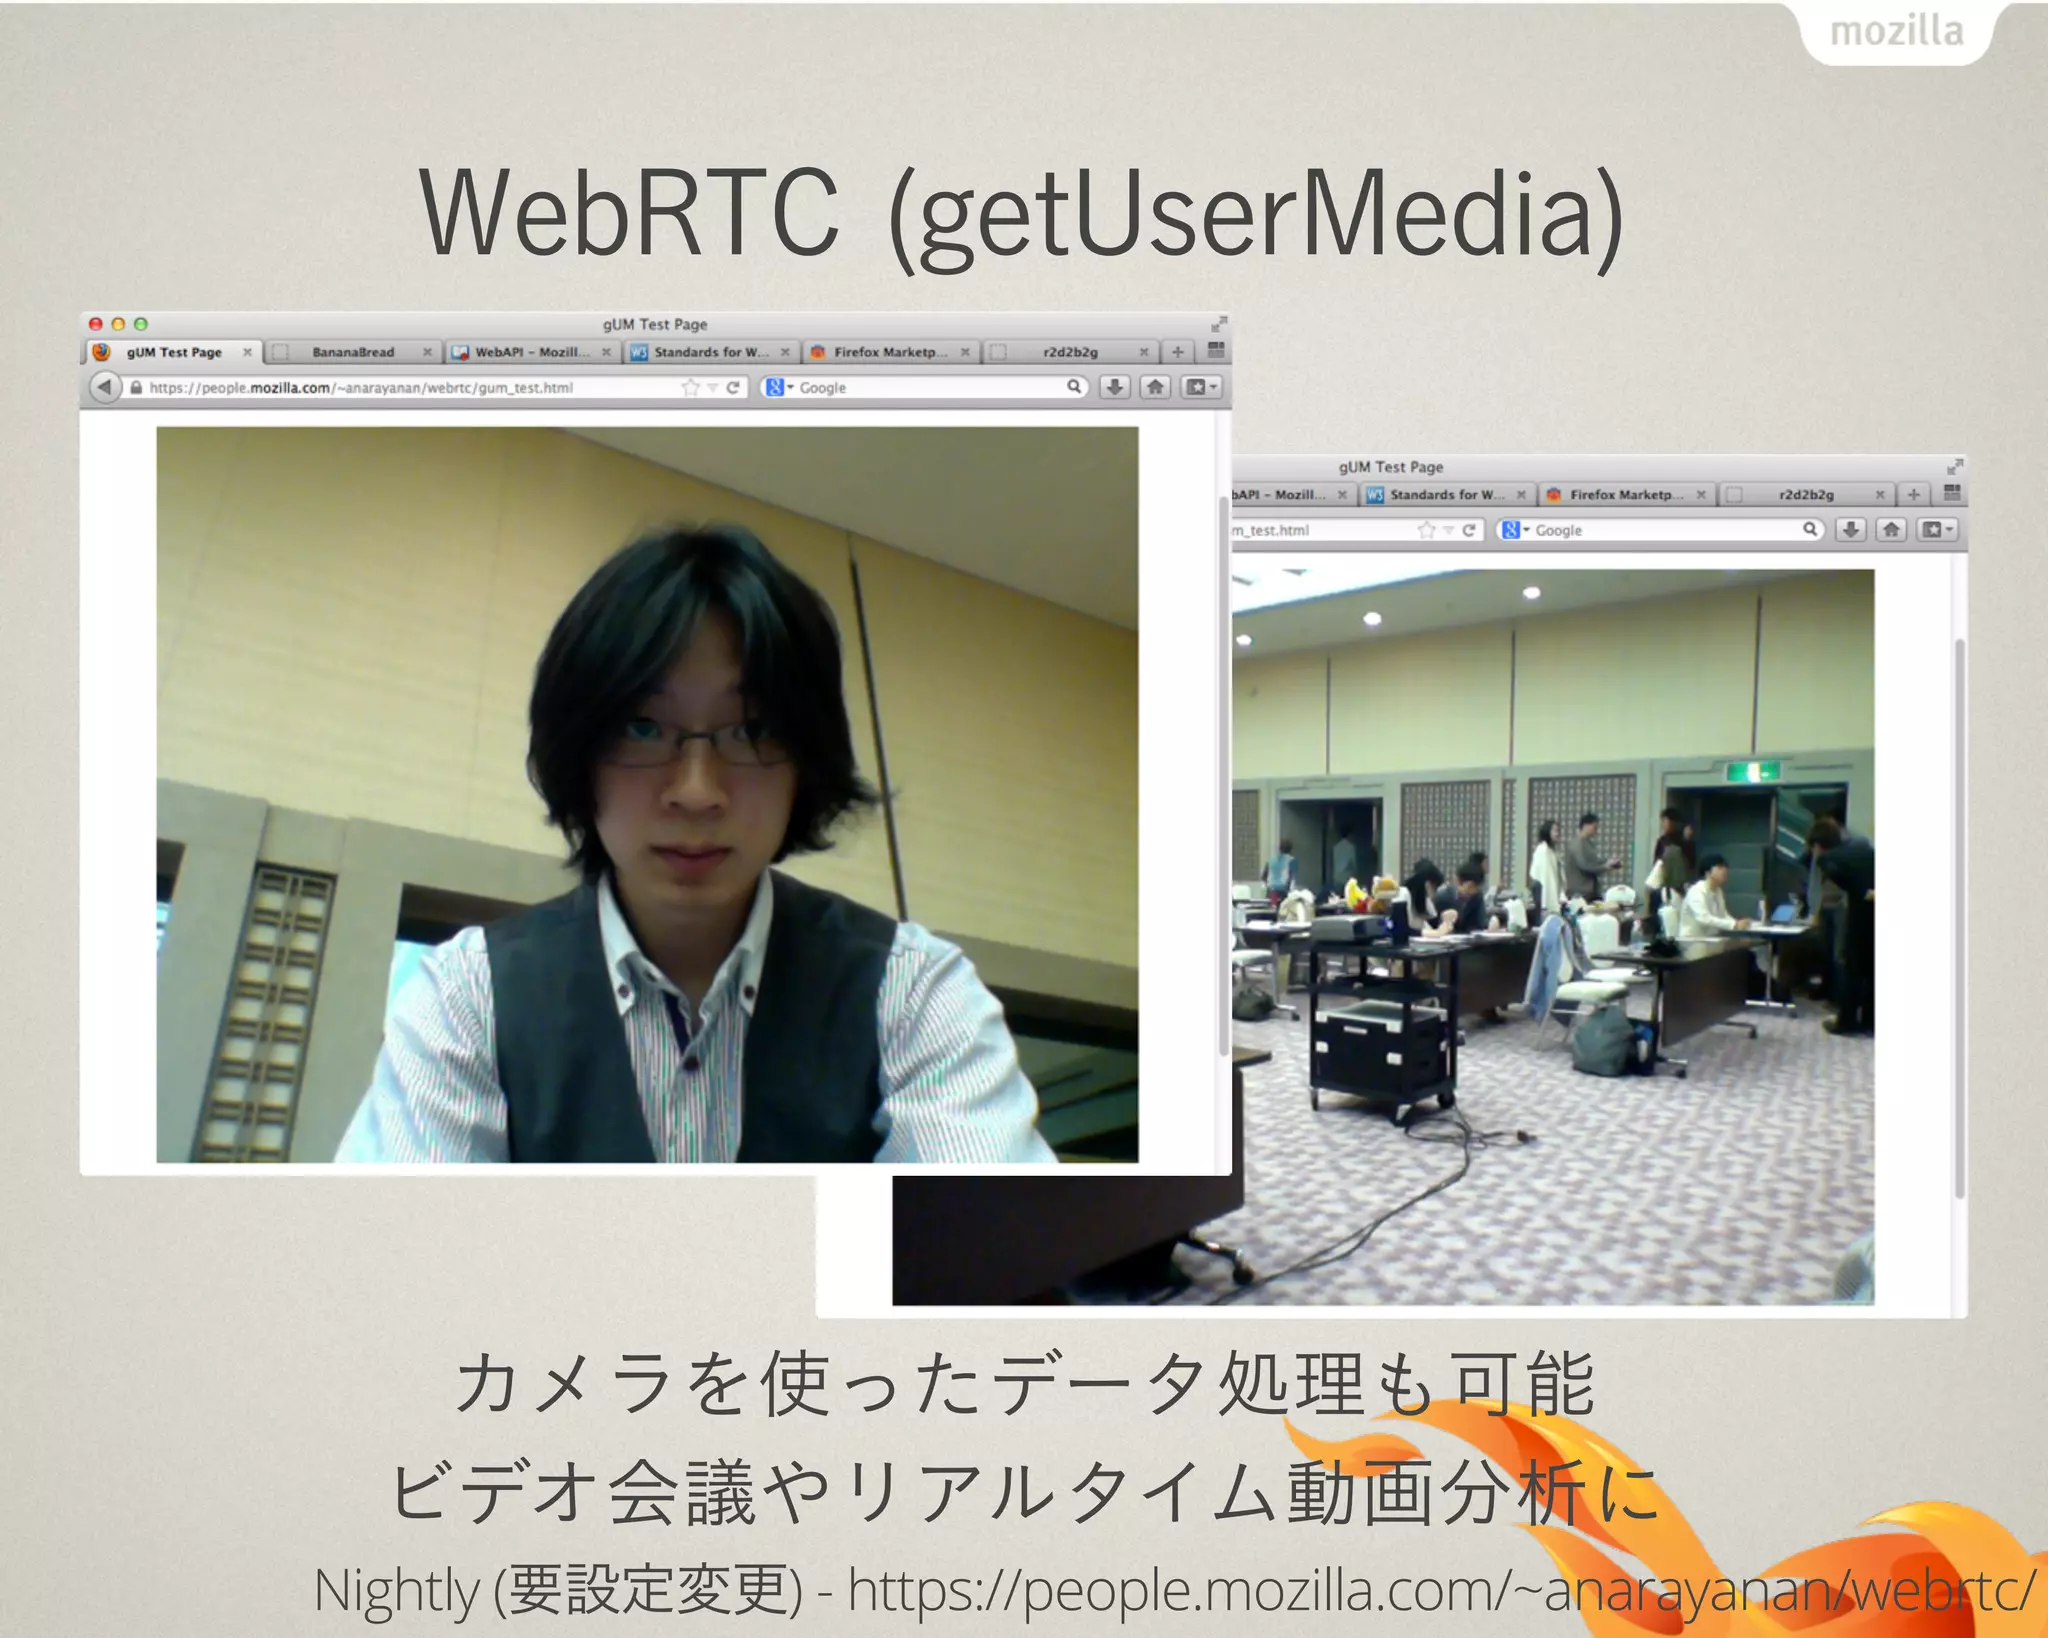Close Firefox Marketplace tab in back window
Viewport: 2048px width, 1638px height.
pyautogui.click(x=1701, y=495)
